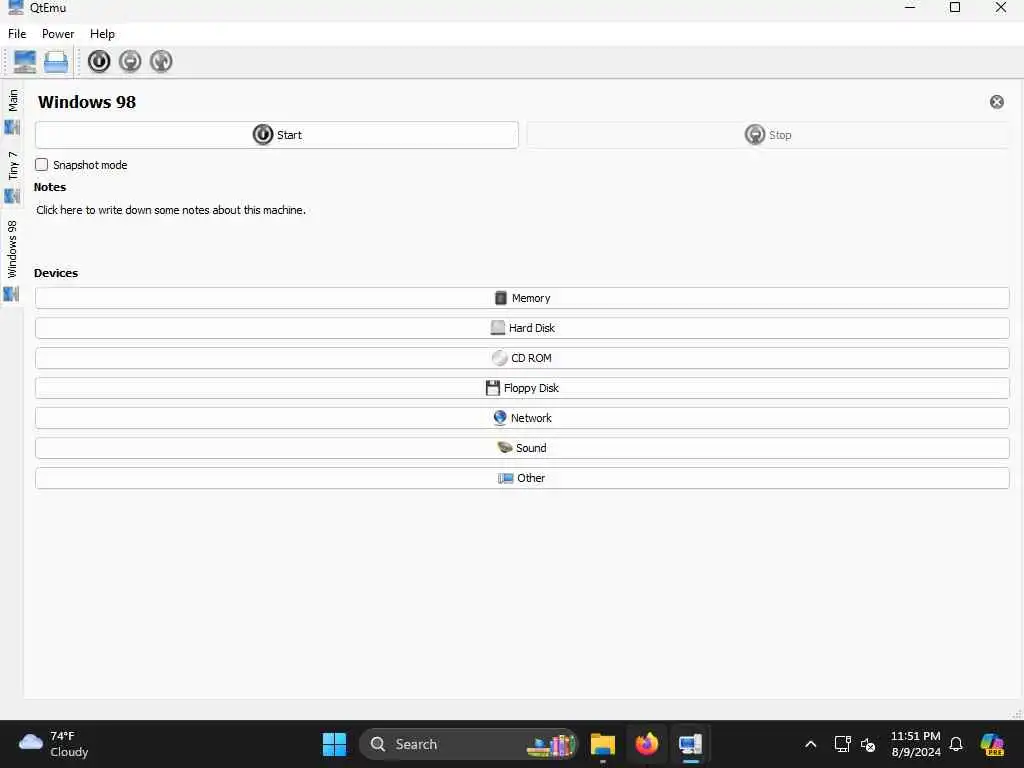The height and width of the screenshot is (768, 1024).
Task: Open the notification bell icon
Action: point(956,744)
